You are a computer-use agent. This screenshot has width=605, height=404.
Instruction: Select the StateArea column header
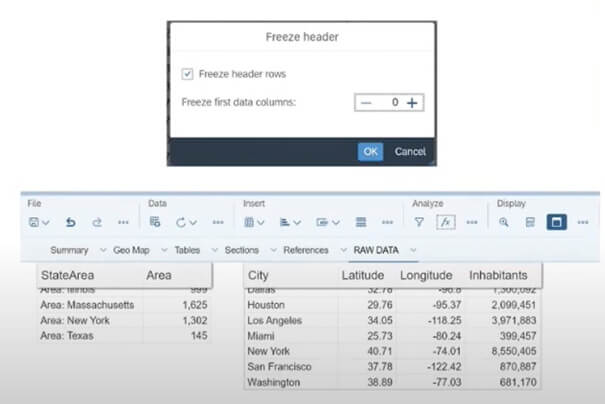click(68, 275)
